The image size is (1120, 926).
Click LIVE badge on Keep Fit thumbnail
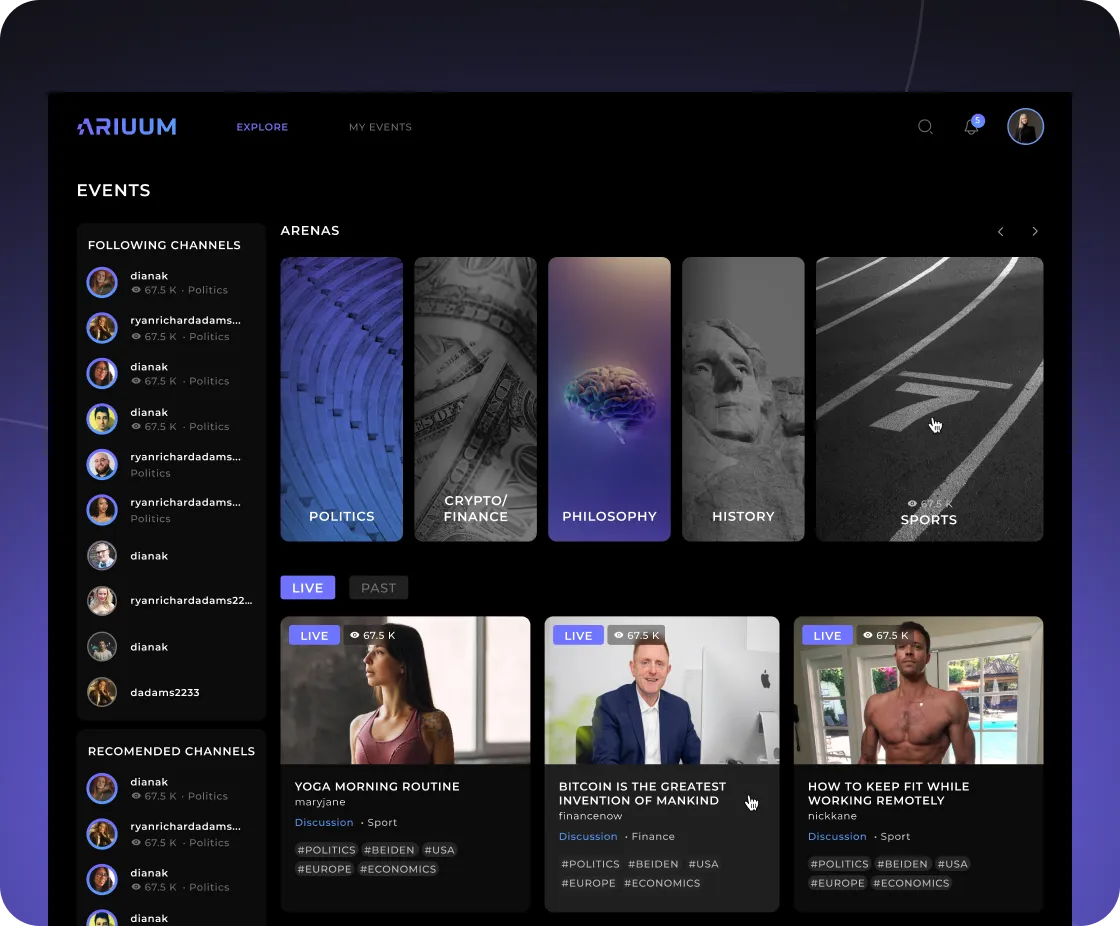pyautogui.click(x=827, y=635)
